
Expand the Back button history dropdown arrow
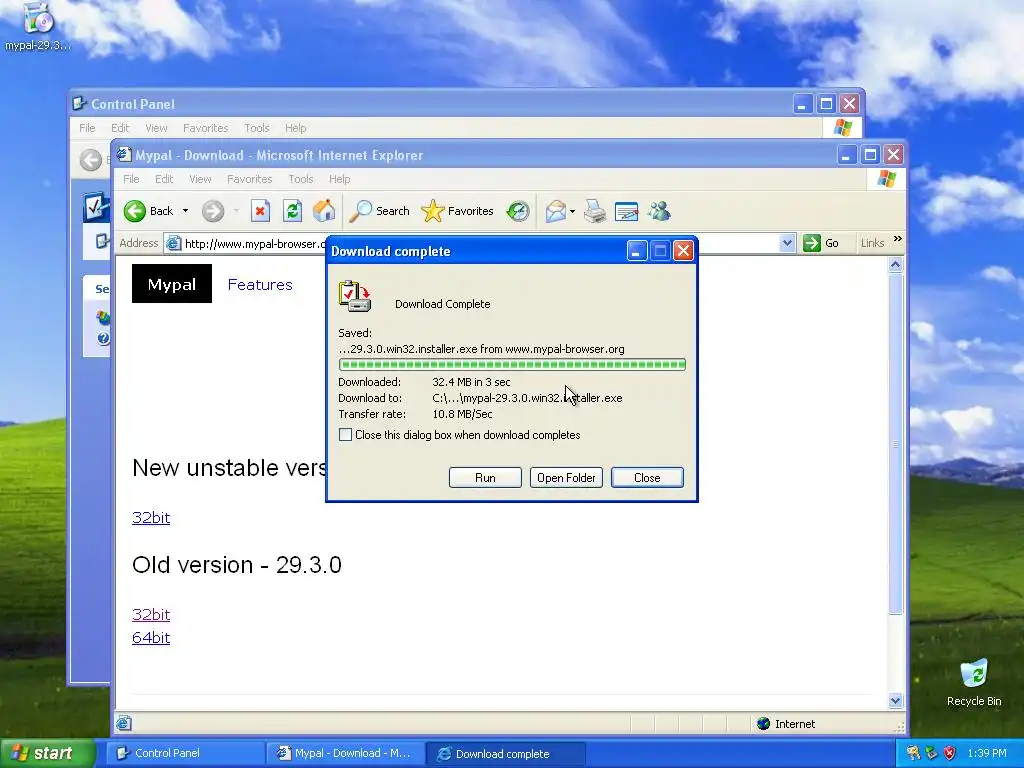pos(185,211)
